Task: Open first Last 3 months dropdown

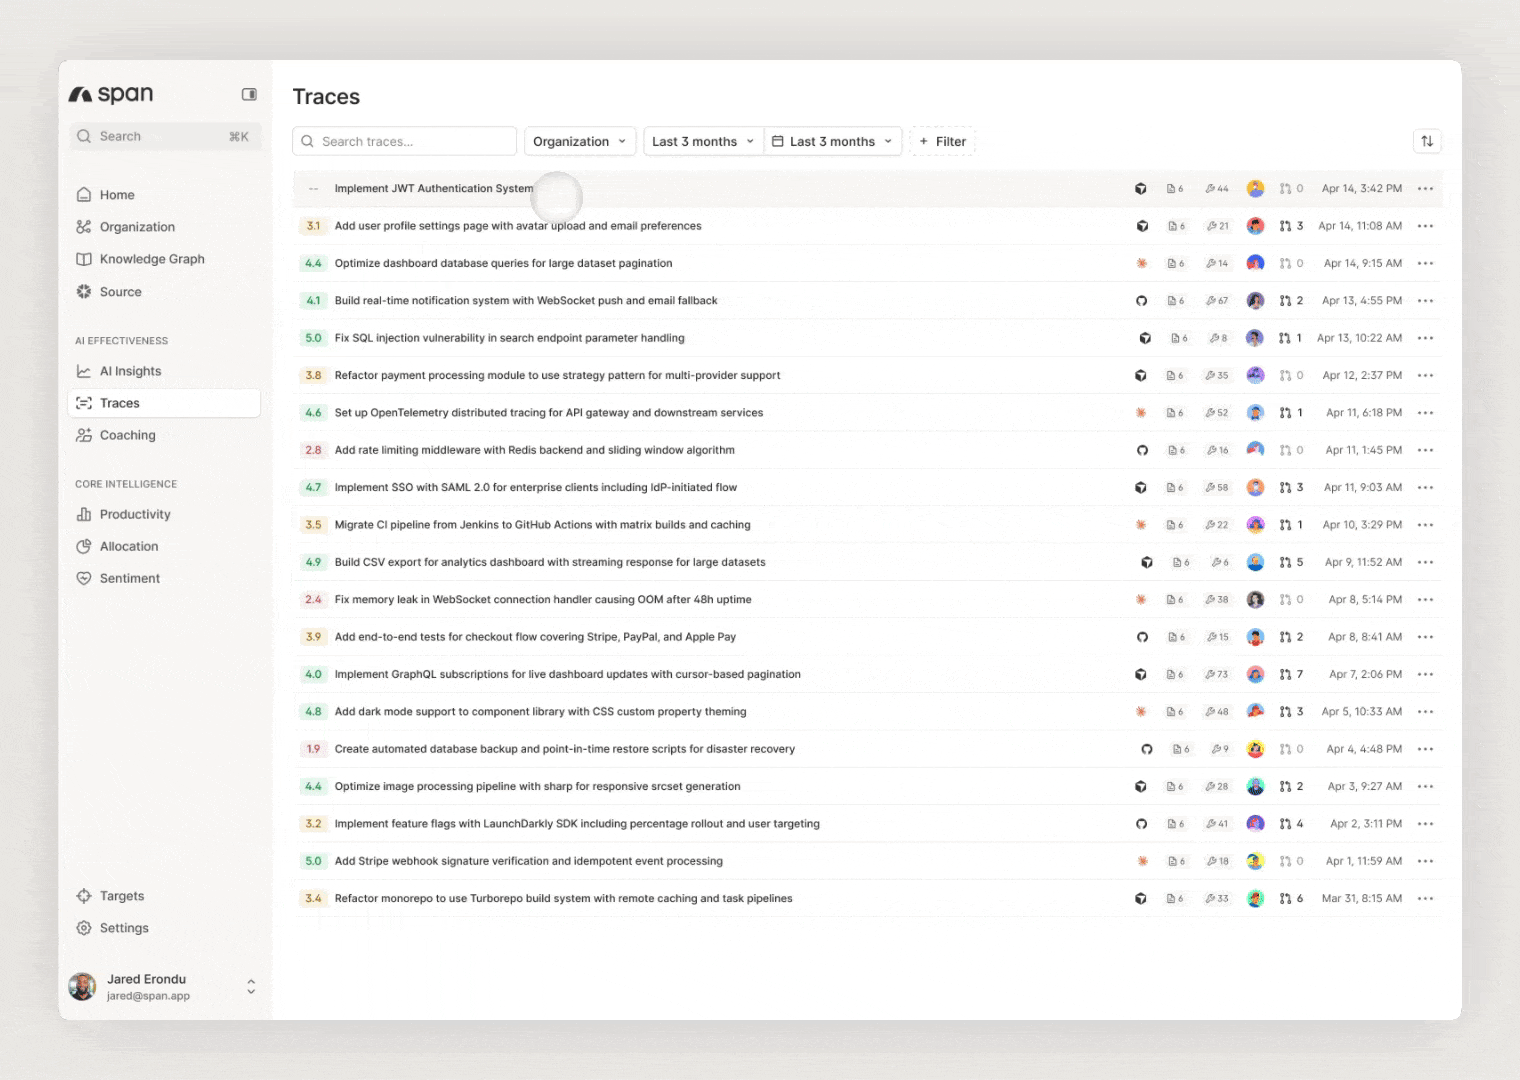Action: (703, 141)
